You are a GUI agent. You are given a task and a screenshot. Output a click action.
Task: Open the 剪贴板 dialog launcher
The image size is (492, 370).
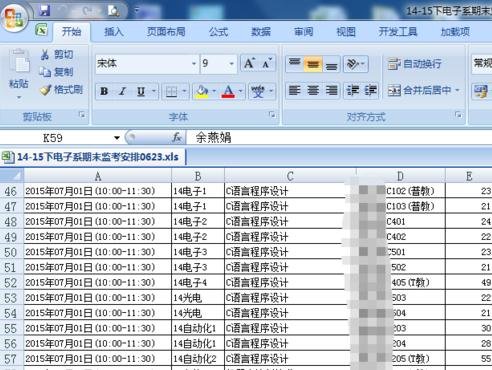coord(82,115)
